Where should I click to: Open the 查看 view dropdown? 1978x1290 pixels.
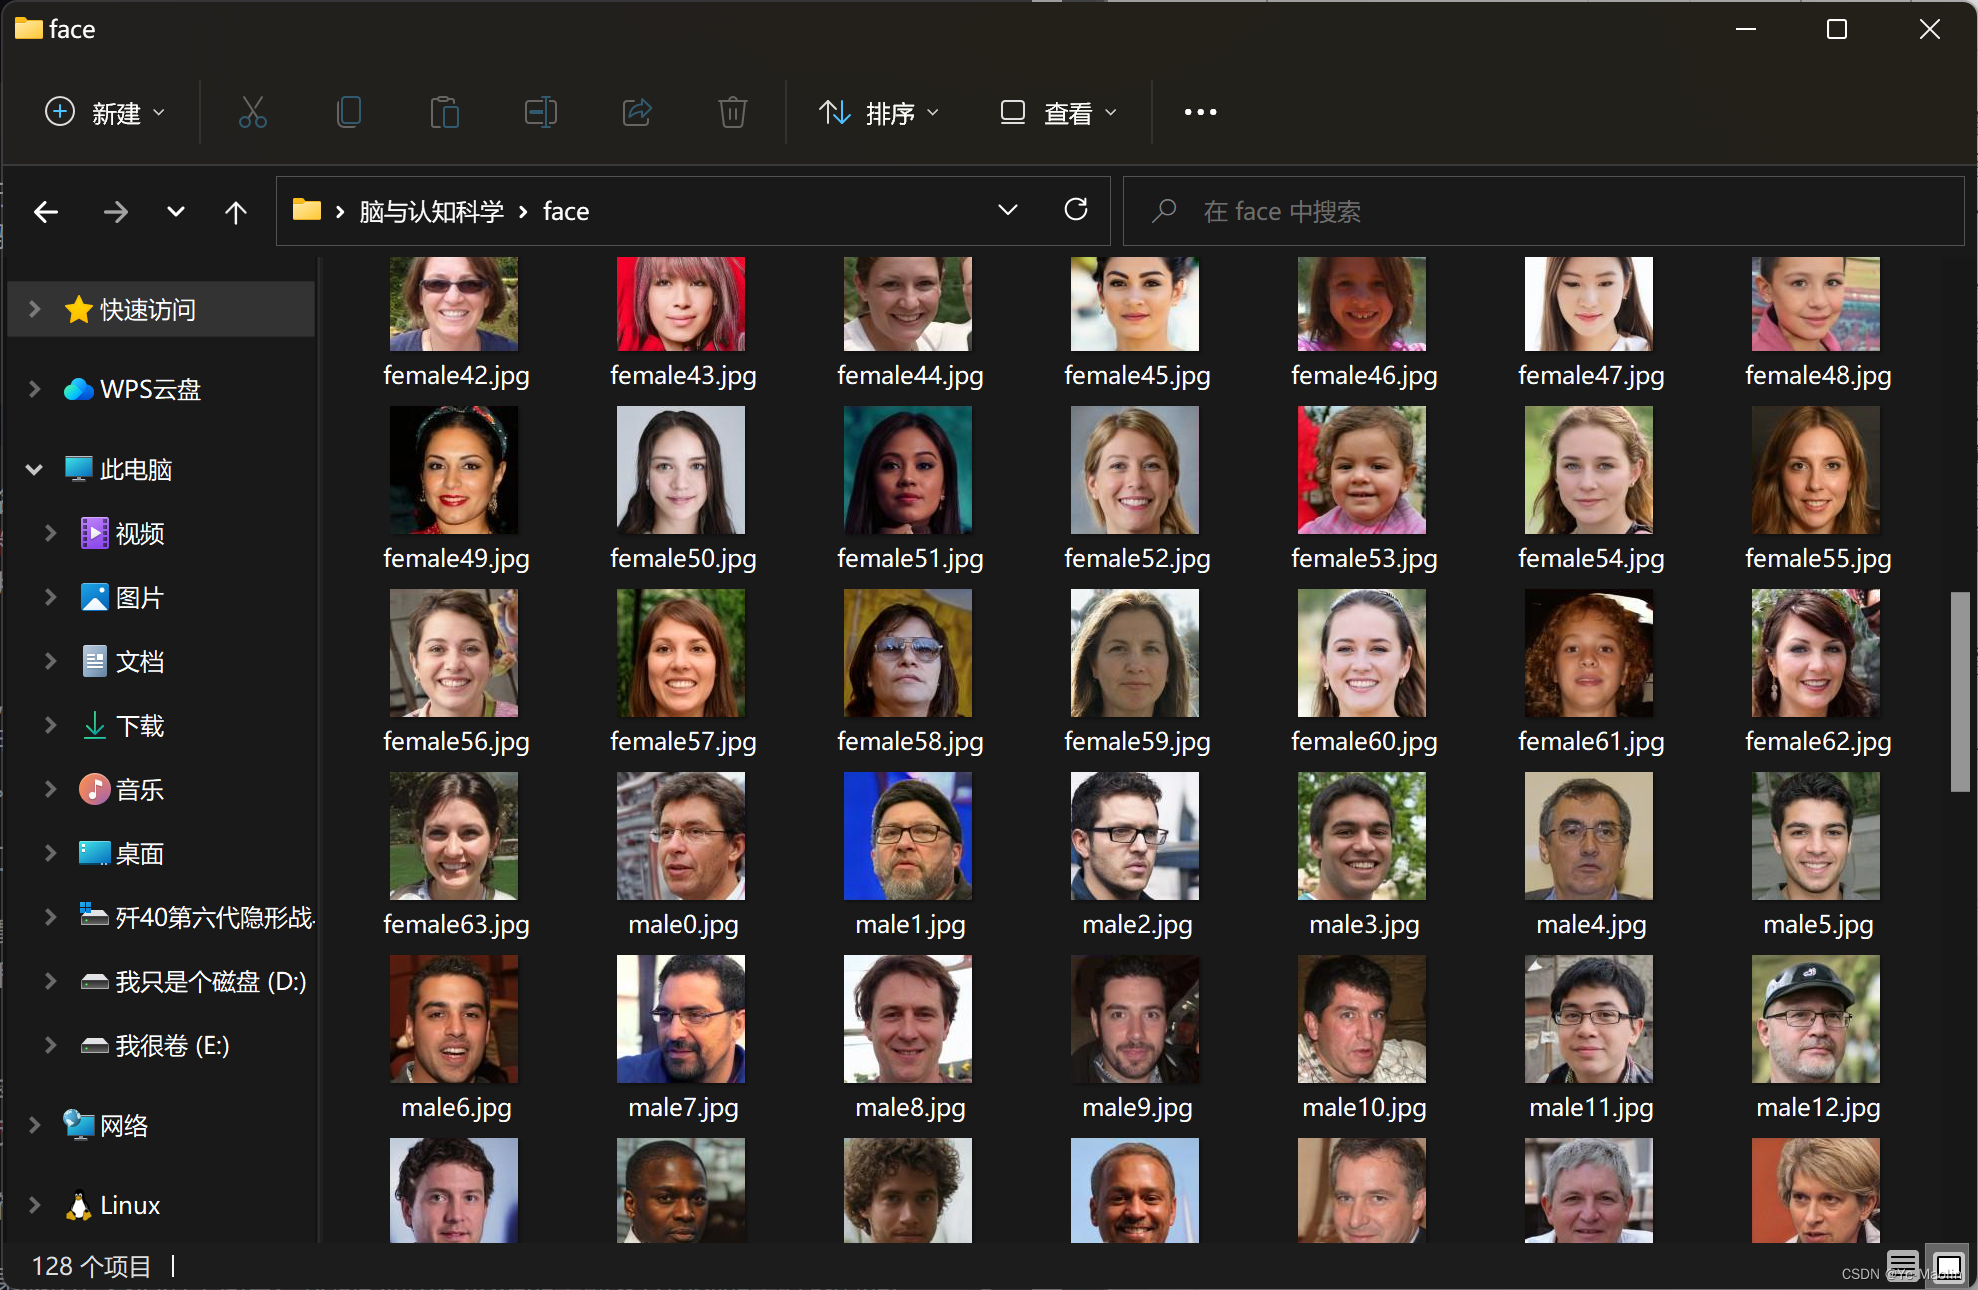click(x=1058, y=113)
